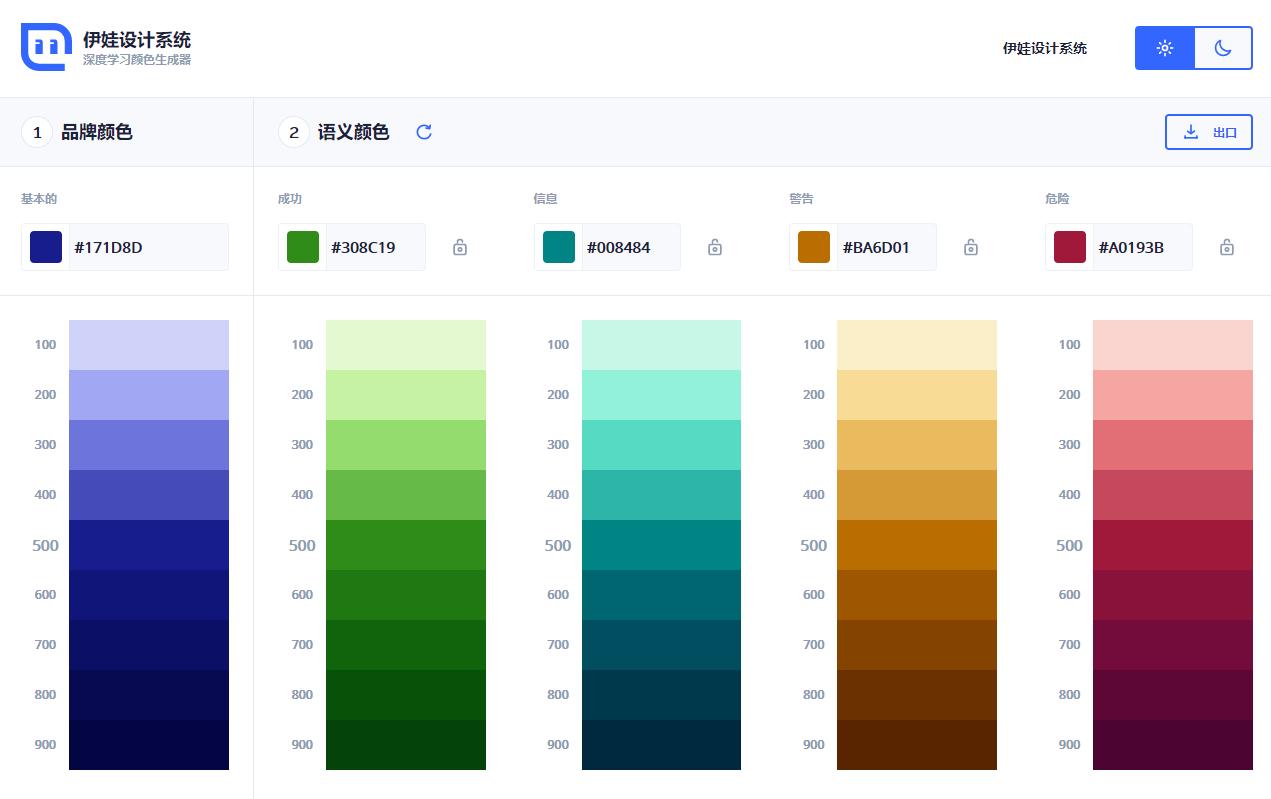Open the 伊娃设计系统 header link

click(x=1045, y=48)
